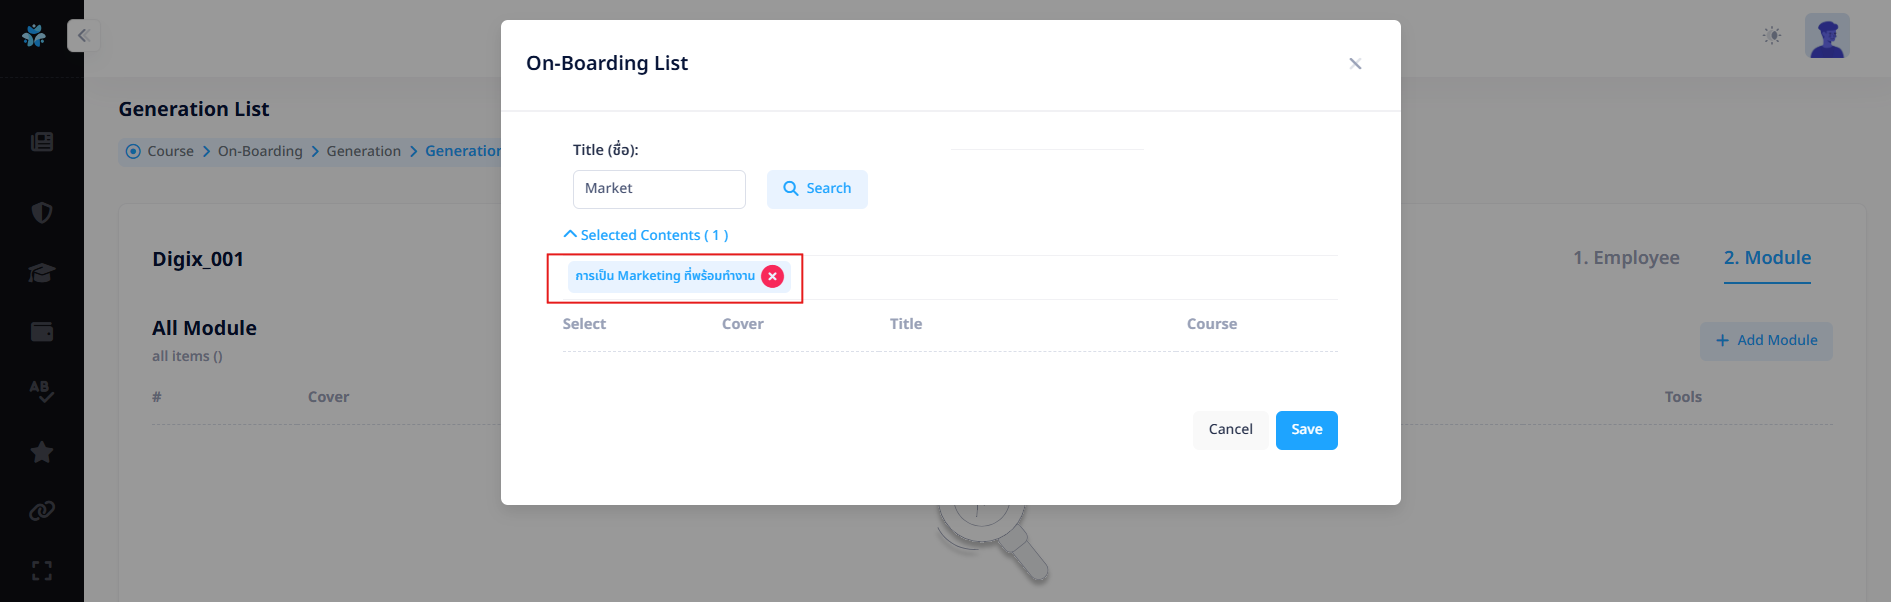Open the chain link sidebar icon

coord(42,511)
